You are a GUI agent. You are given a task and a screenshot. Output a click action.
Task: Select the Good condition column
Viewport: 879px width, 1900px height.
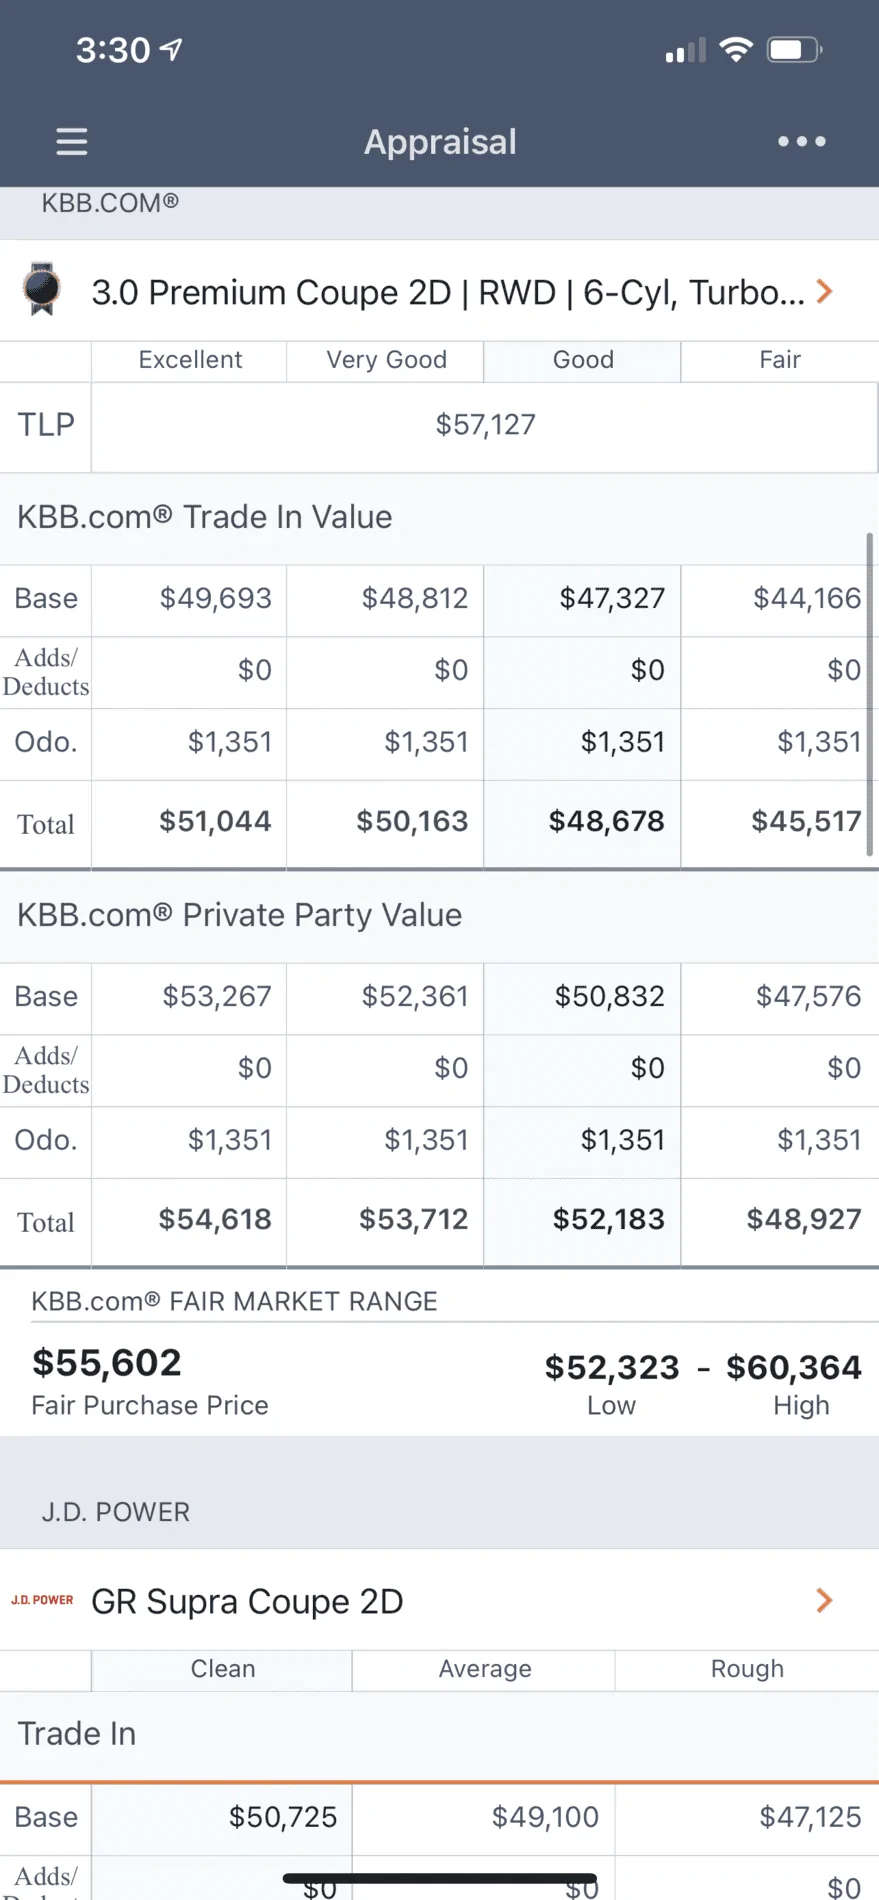[583, 361]
